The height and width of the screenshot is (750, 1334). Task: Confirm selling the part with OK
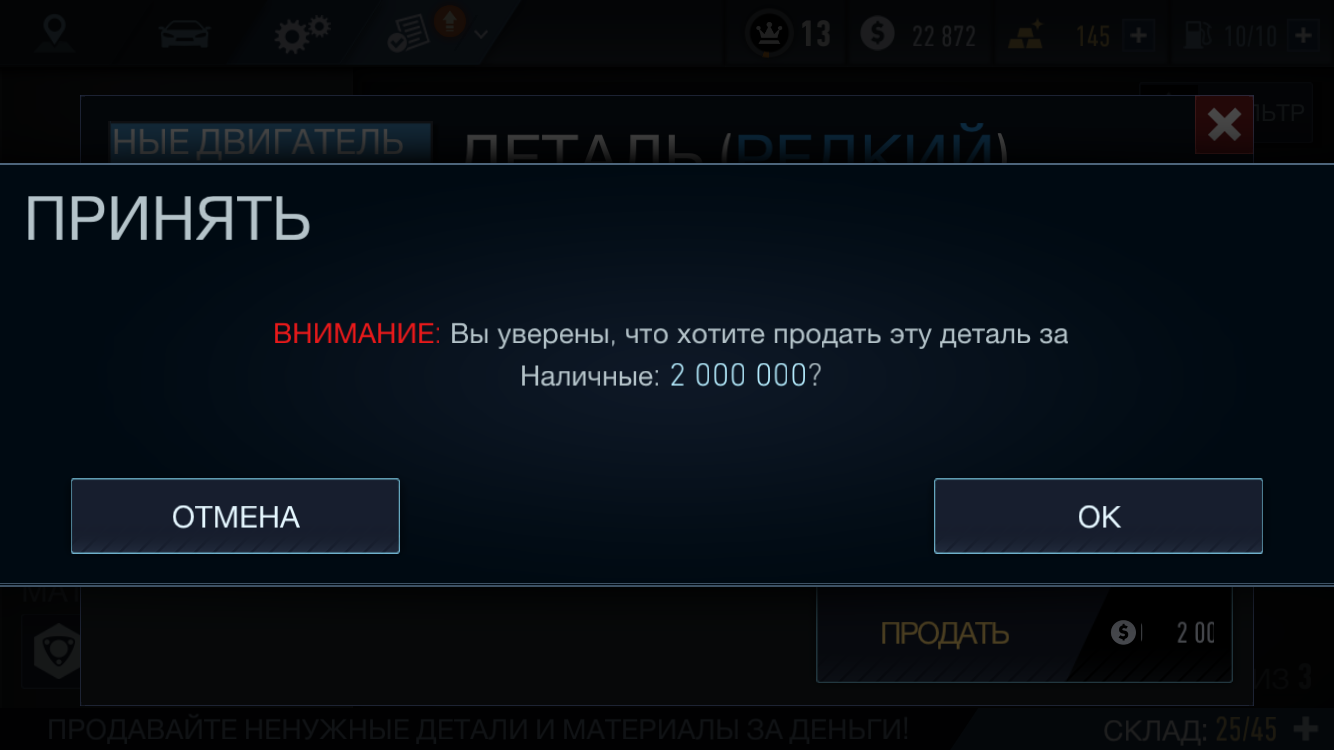coord(1098,516)
